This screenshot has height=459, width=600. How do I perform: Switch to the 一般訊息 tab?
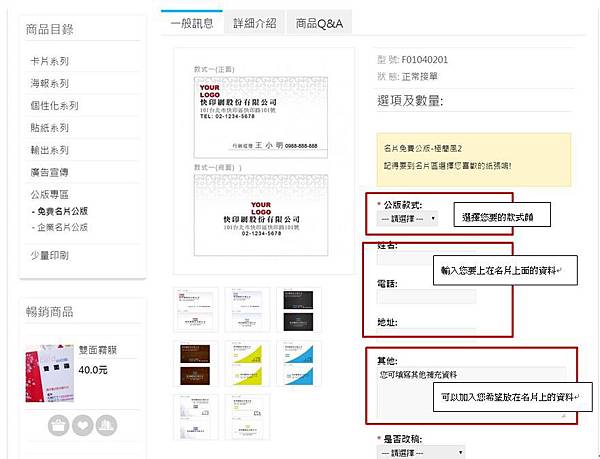coord(192,23)
